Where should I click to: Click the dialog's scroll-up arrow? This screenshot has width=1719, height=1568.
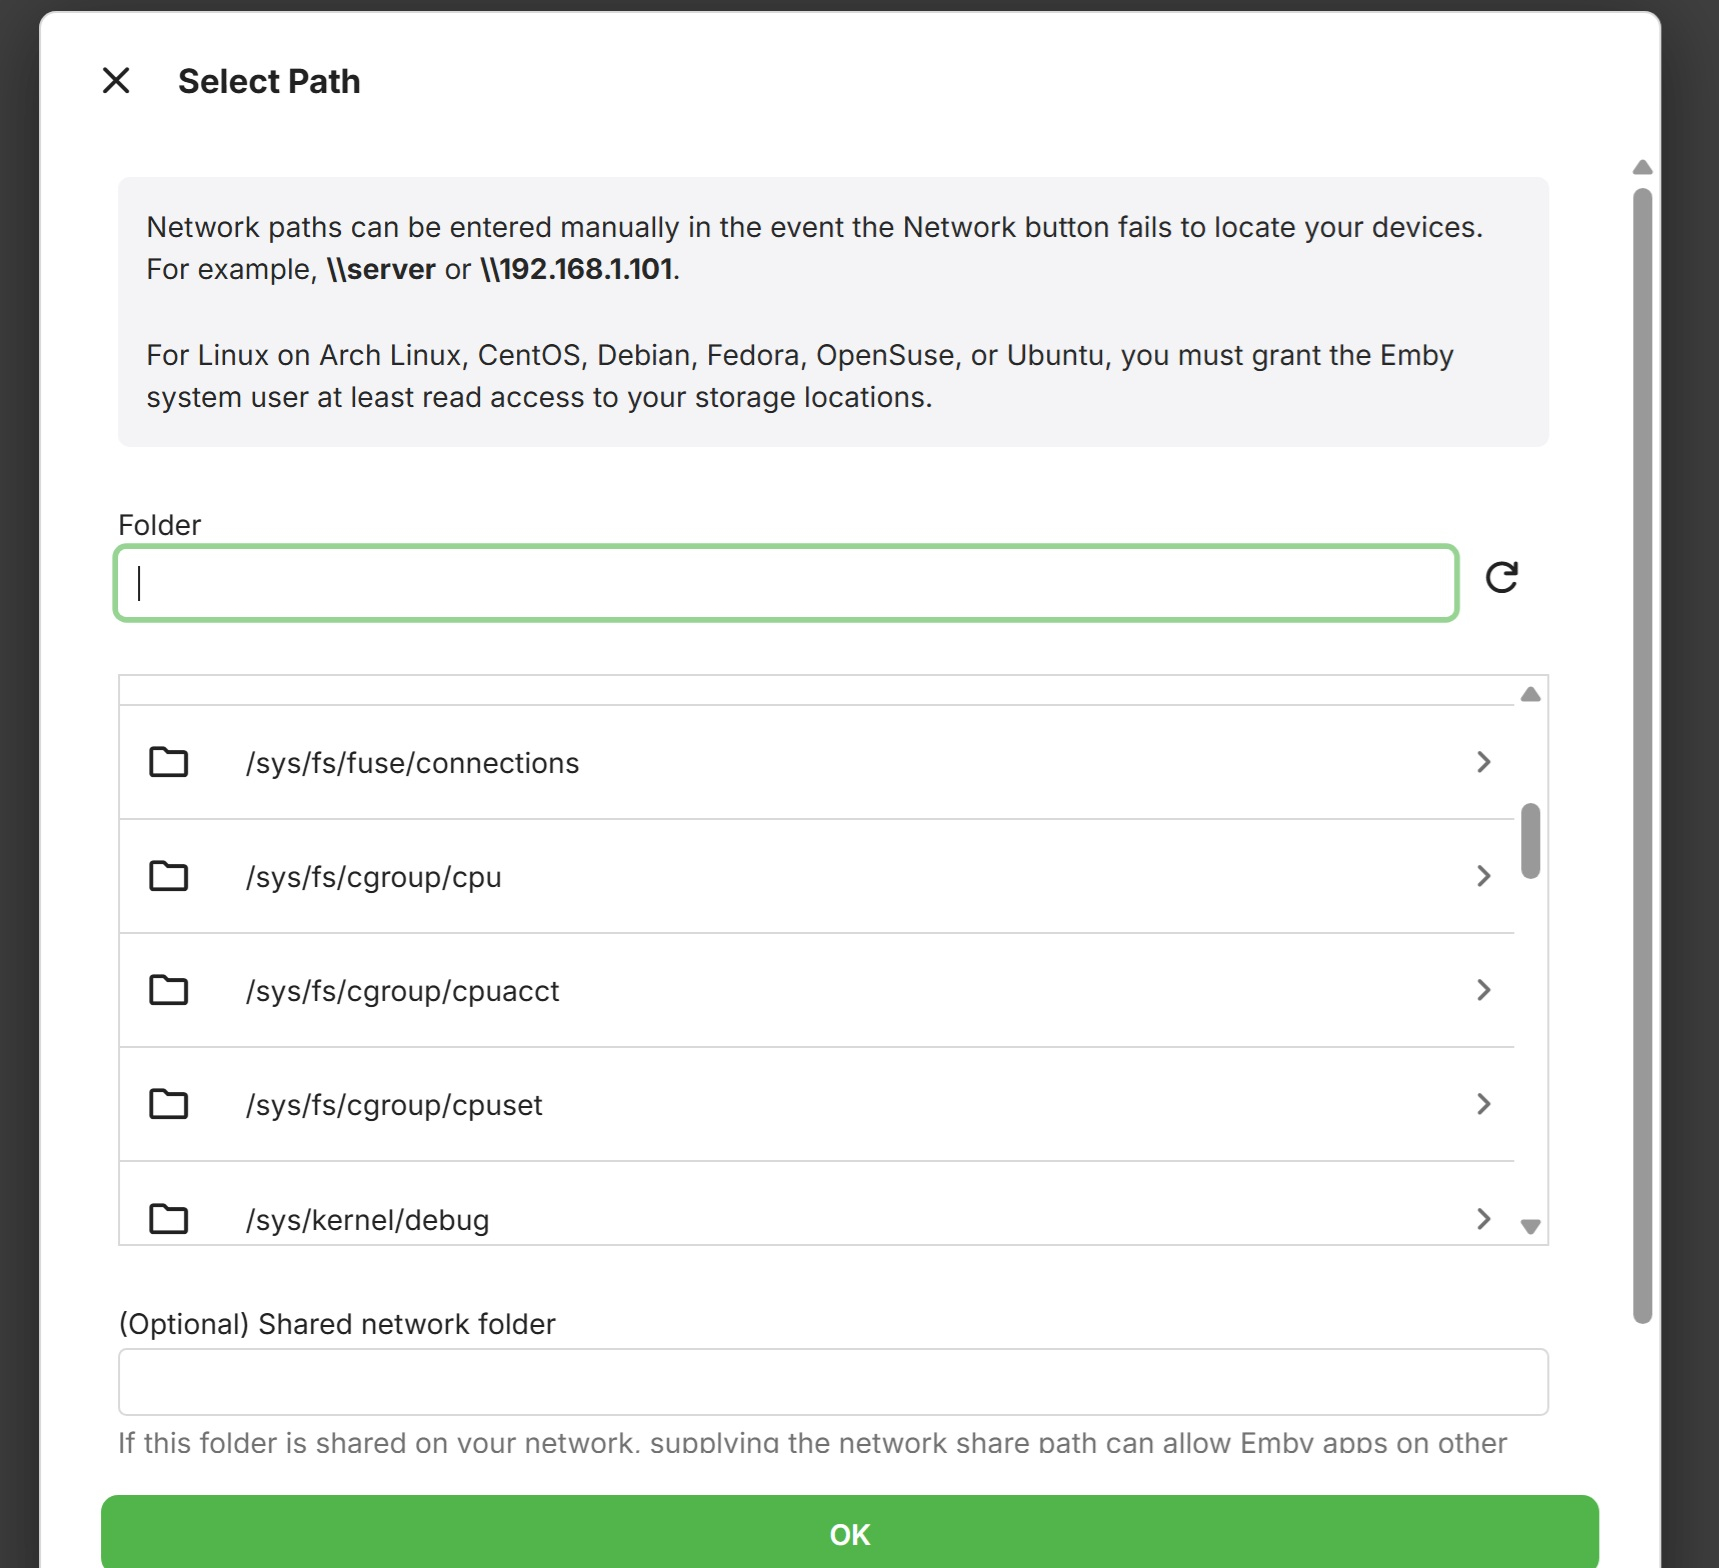pos(1642,167)
